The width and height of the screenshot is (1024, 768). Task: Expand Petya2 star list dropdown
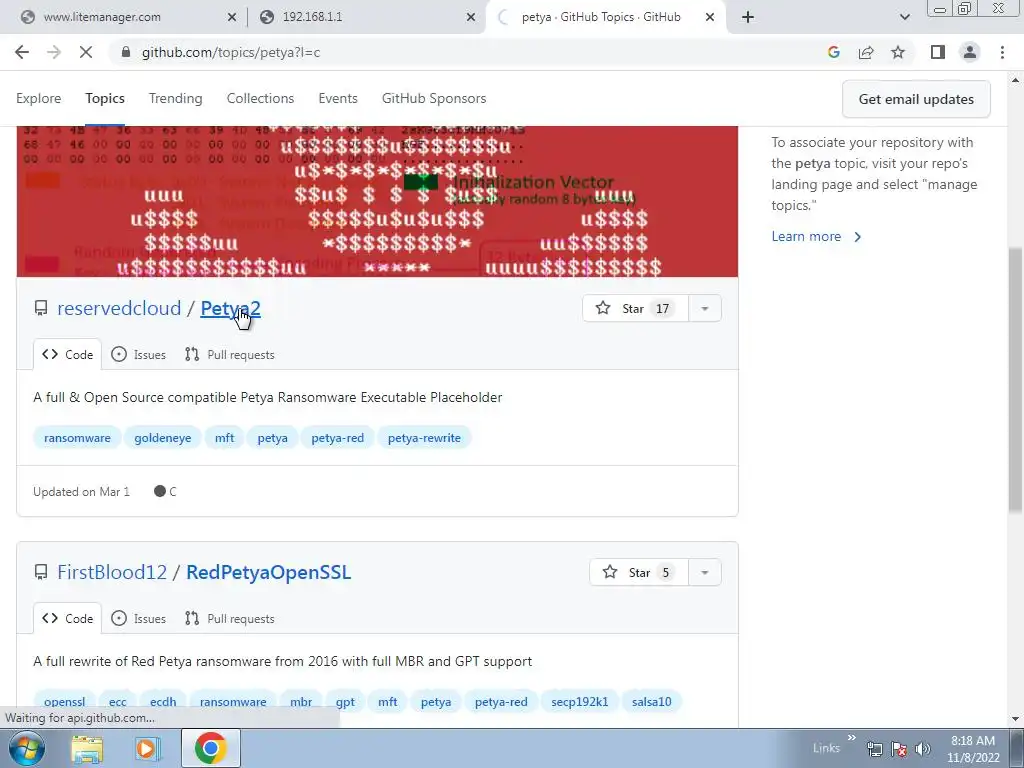coord(705,308)
